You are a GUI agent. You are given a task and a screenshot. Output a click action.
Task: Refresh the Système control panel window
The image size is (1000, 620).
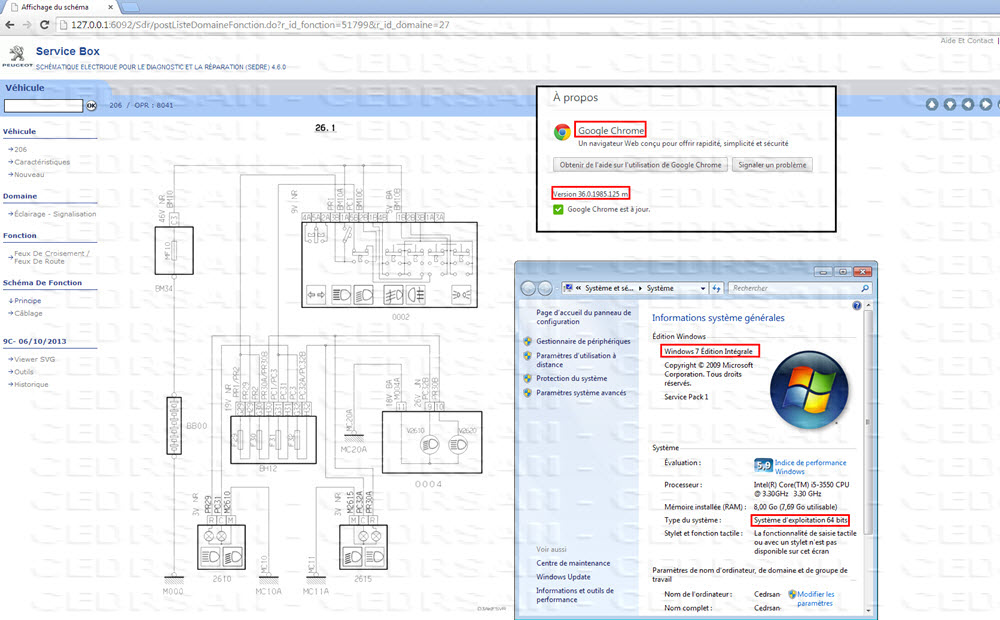coord(716,288)
